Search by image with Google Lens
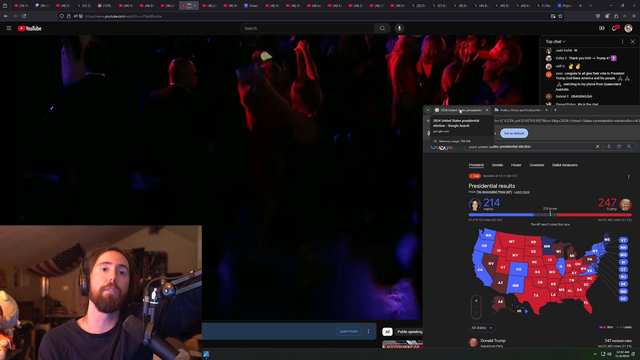640x360 pixels. pyautogui.click(x=619, y=147)
